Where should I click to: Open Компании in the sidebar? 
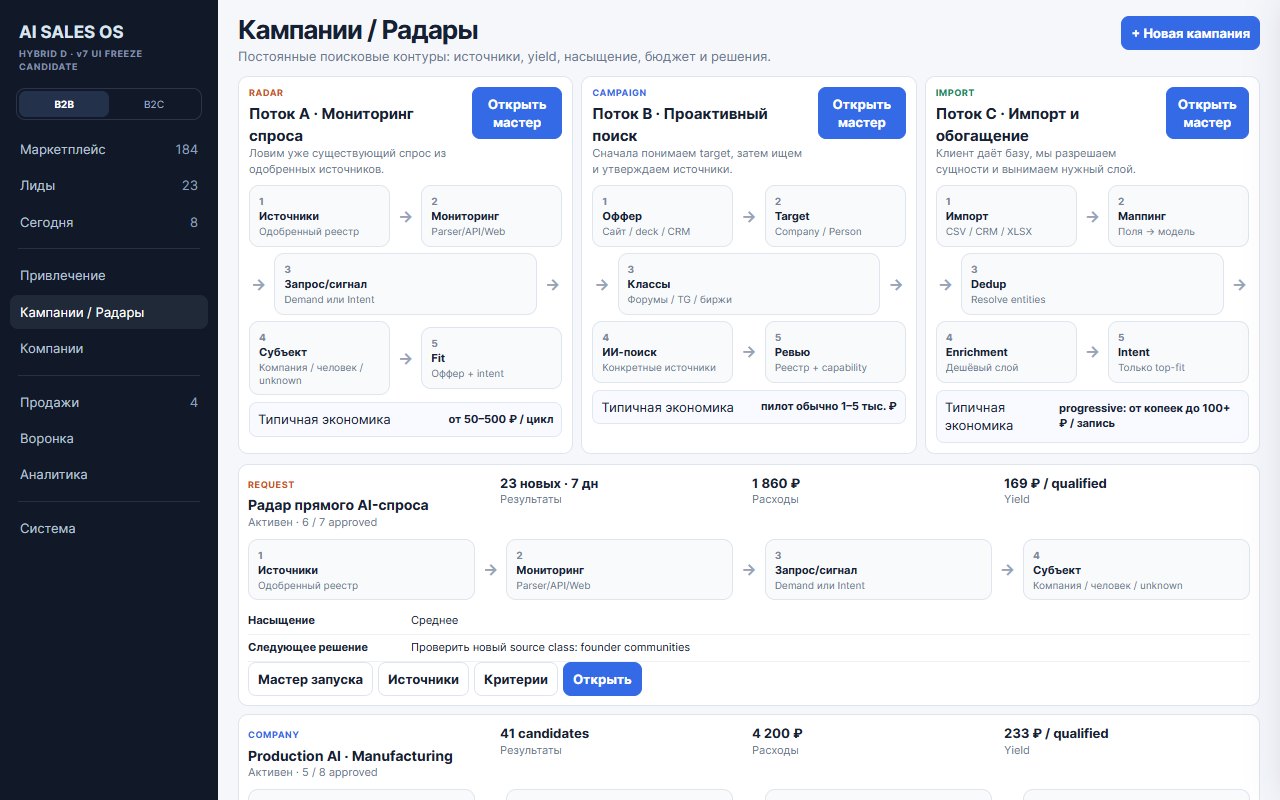[x=109, y=348]
